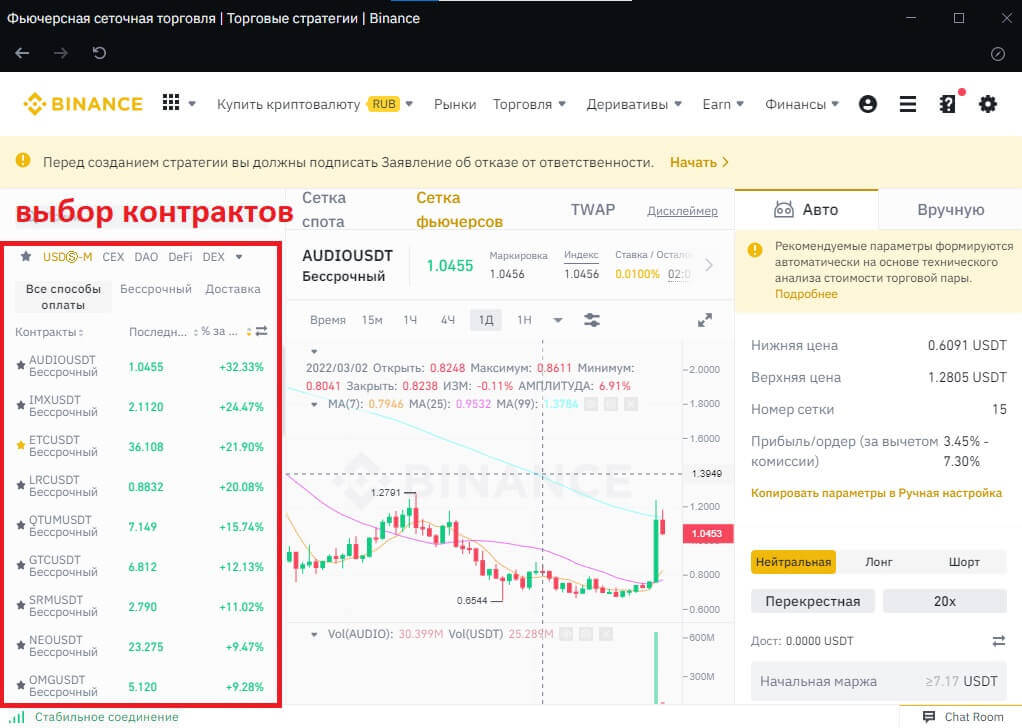Open the apps grid menu icon
The width and height of the screenshot is (1022, 728).
(x=171, y=103)
